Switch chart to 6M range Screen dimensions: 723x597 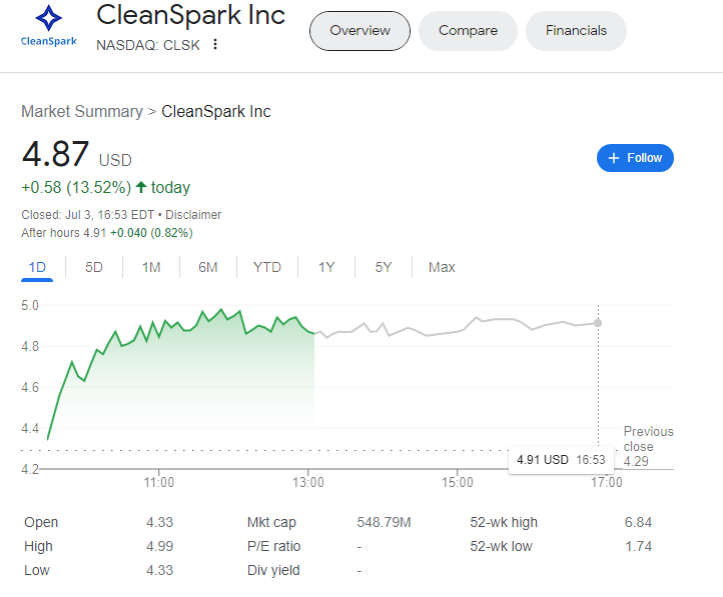coord(208,267)
